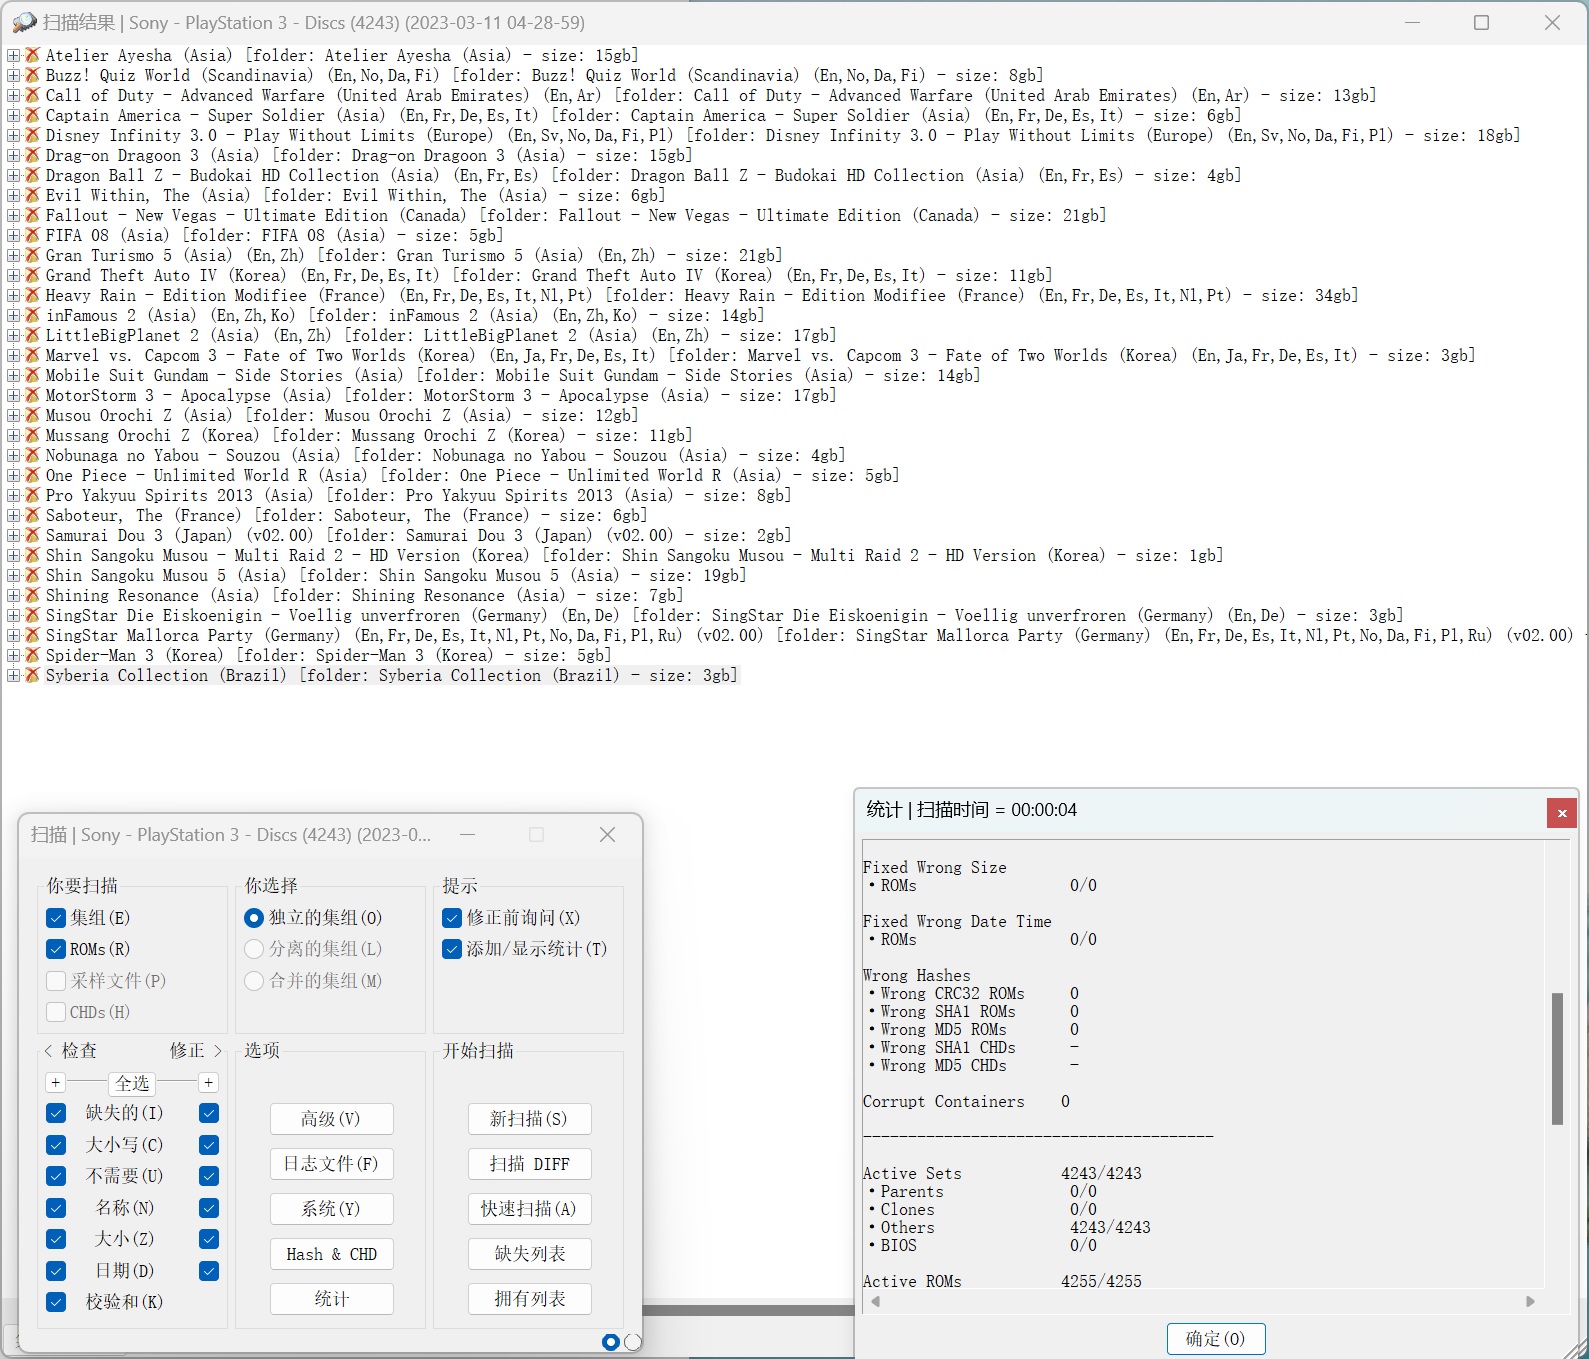Expand the Dragon Ball Z - Budokai HD Collection row
Image resolution: width=1589 pixels, height=1359 pixels.
coord(14,176)
